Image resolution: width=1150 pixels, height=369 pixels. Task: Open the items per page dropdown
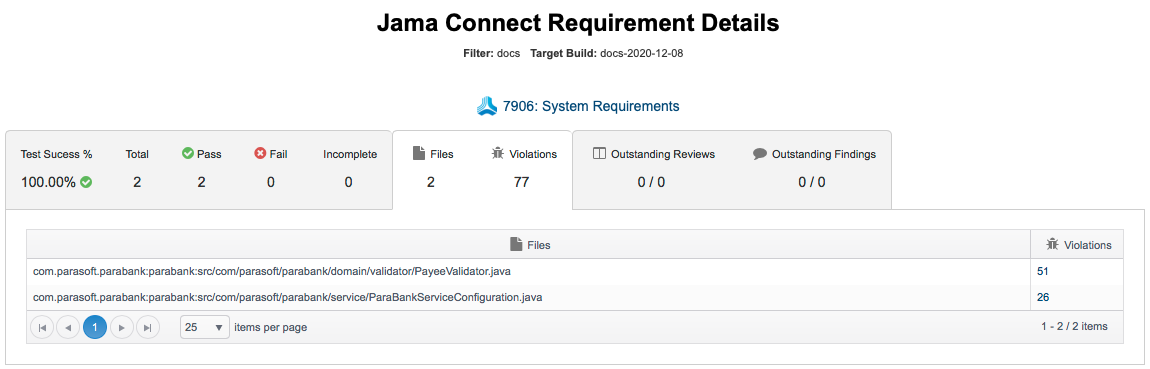205,327
